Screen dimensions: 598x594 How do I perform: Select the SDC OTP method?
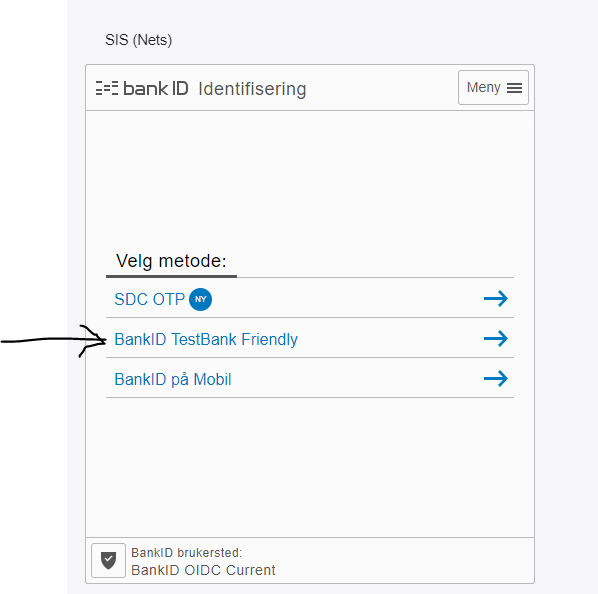(x=310, y=298)
